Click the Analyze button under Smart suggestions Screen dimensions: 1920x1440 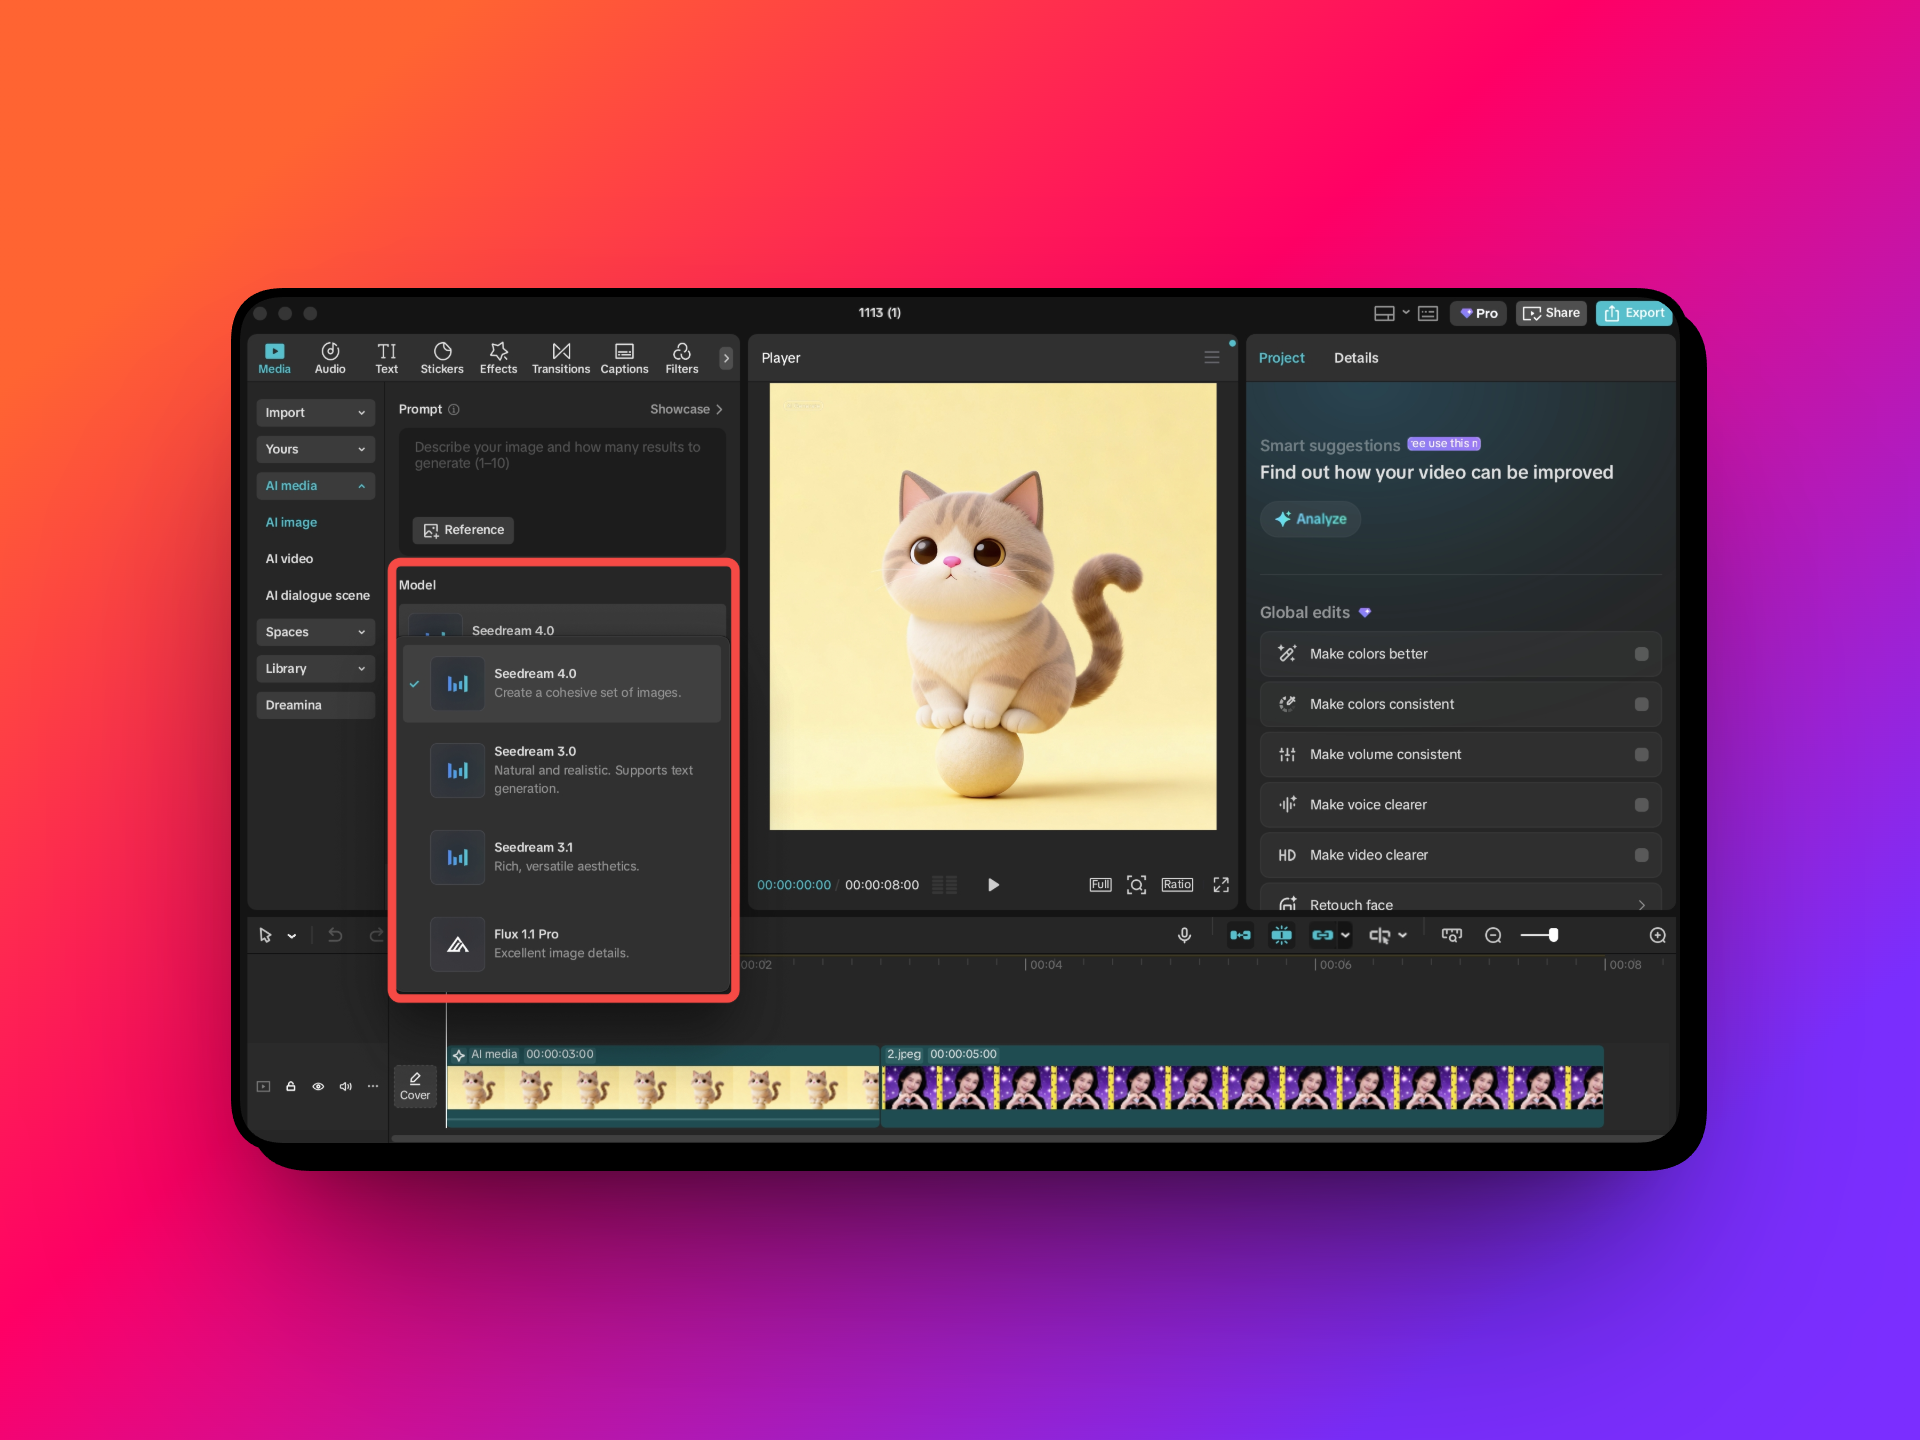1310,518
